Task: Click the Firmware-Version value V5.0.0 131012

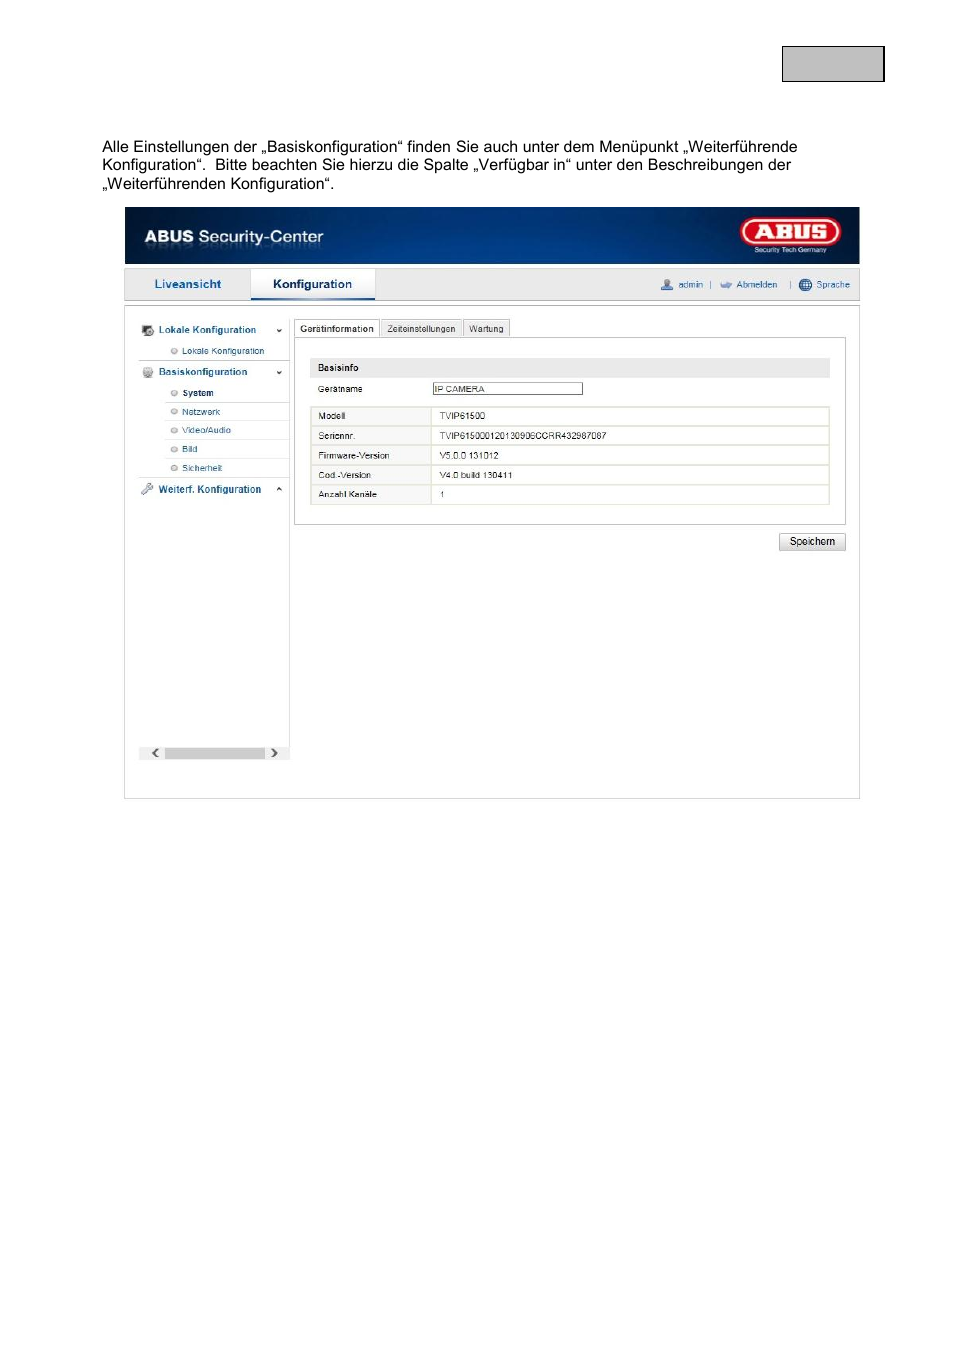Action: pyautogui.click(x=469, y=455)
